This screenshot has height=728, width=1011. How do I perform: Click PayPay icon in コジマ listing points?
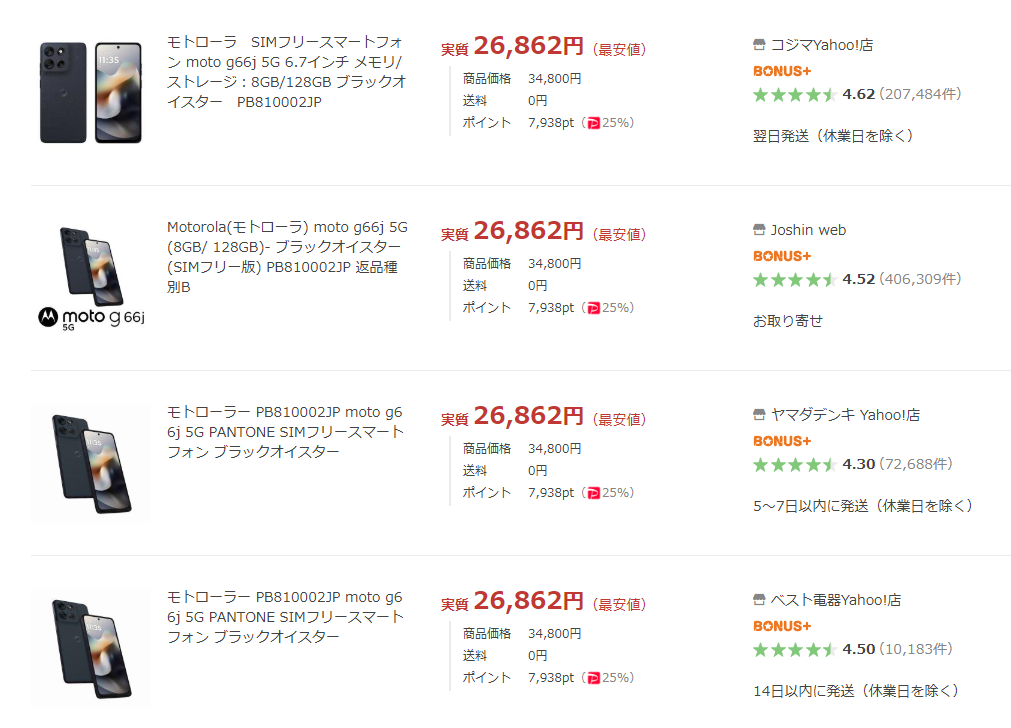tap(594, 123)
